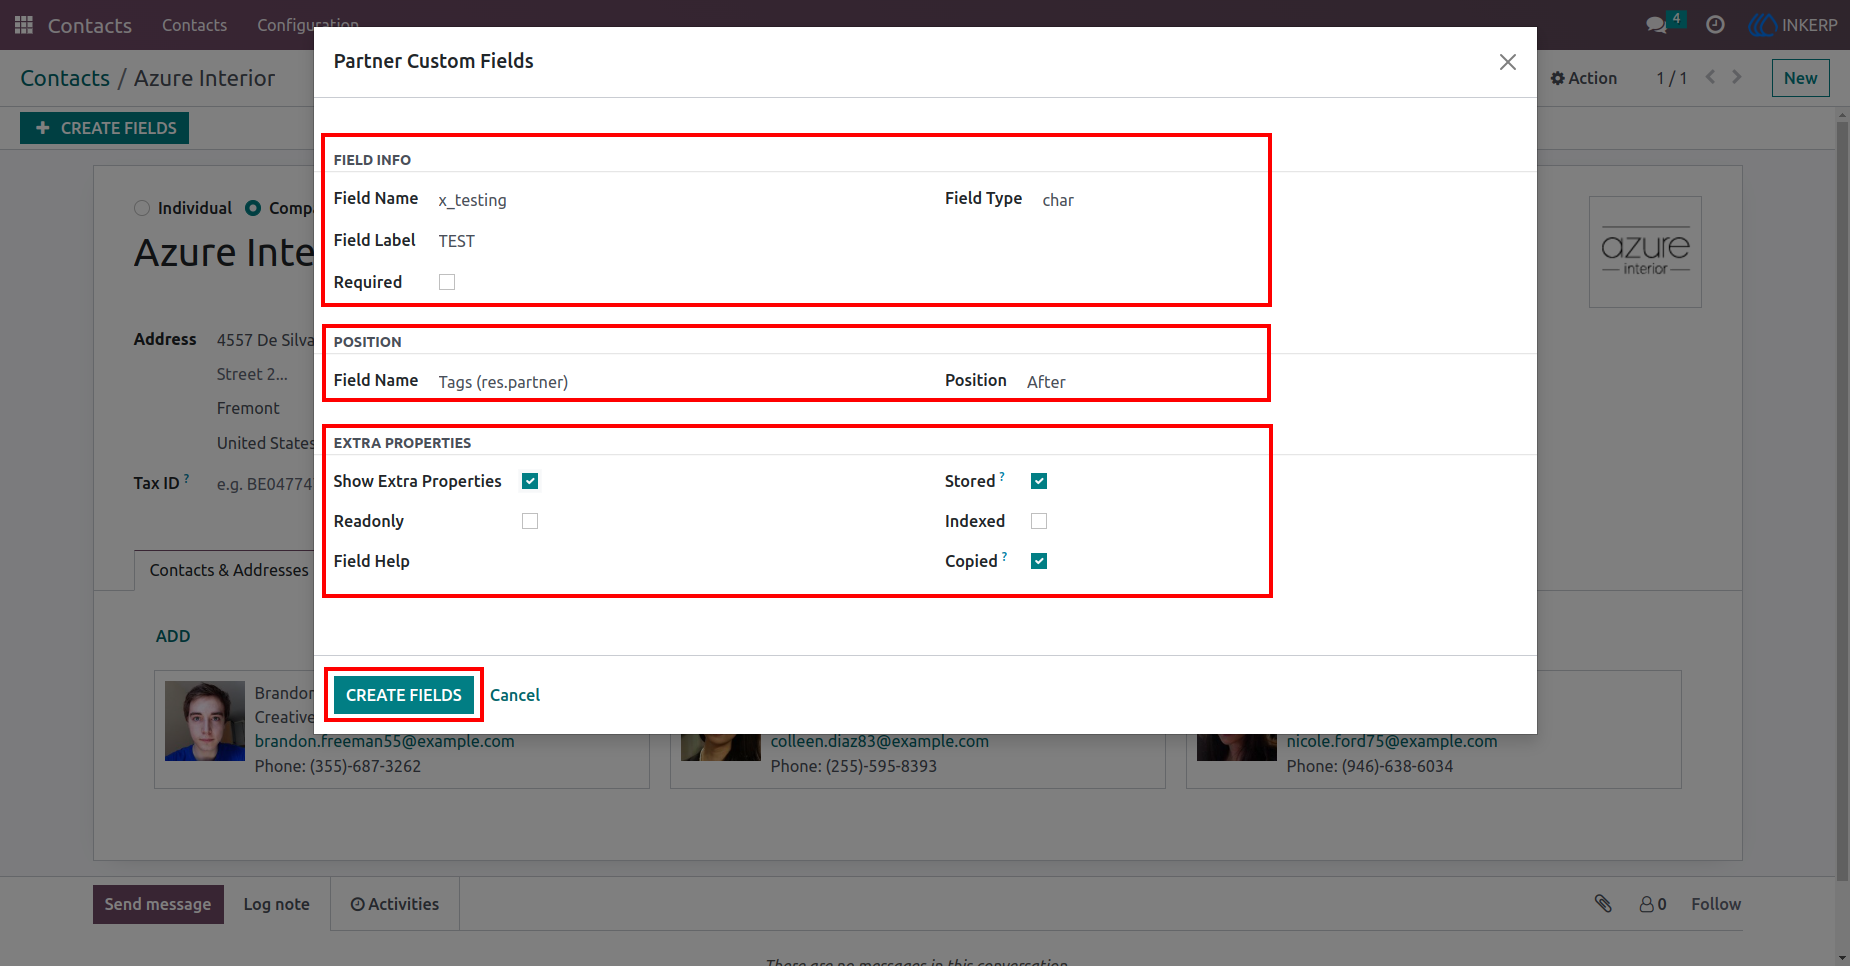Click CREATE FIELDS button in dialog
The width and height of the screenshot is (1850, 966).
404,695
